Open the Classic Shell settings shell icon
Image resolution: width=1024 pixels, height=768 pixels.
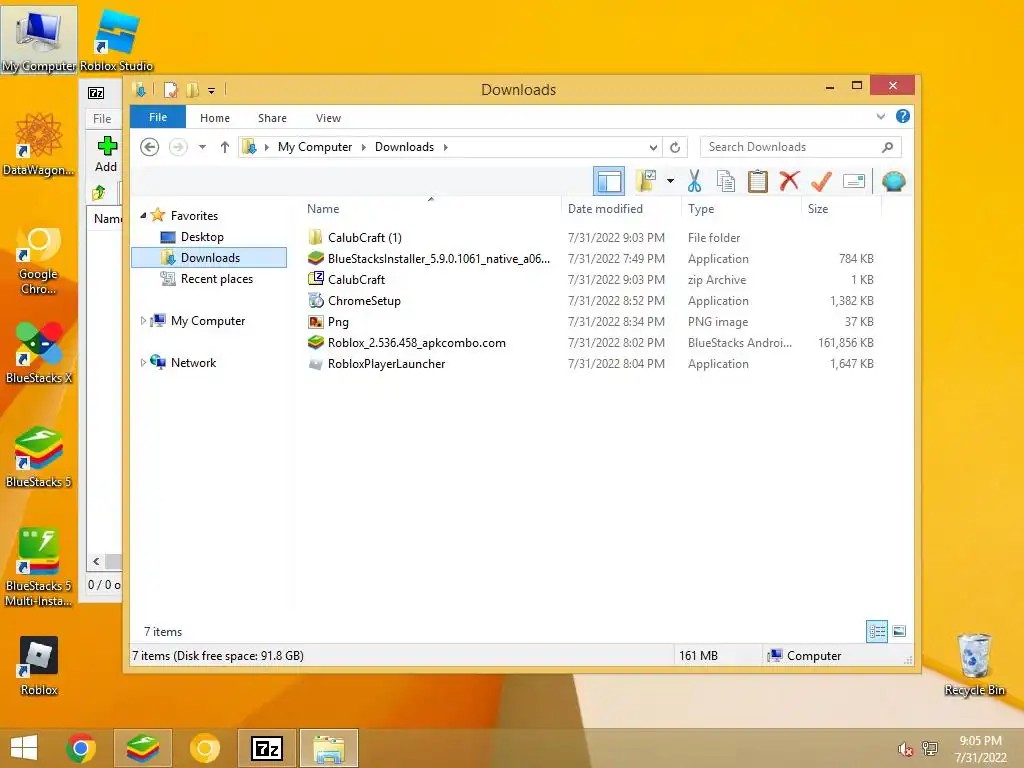pos(893,181)
